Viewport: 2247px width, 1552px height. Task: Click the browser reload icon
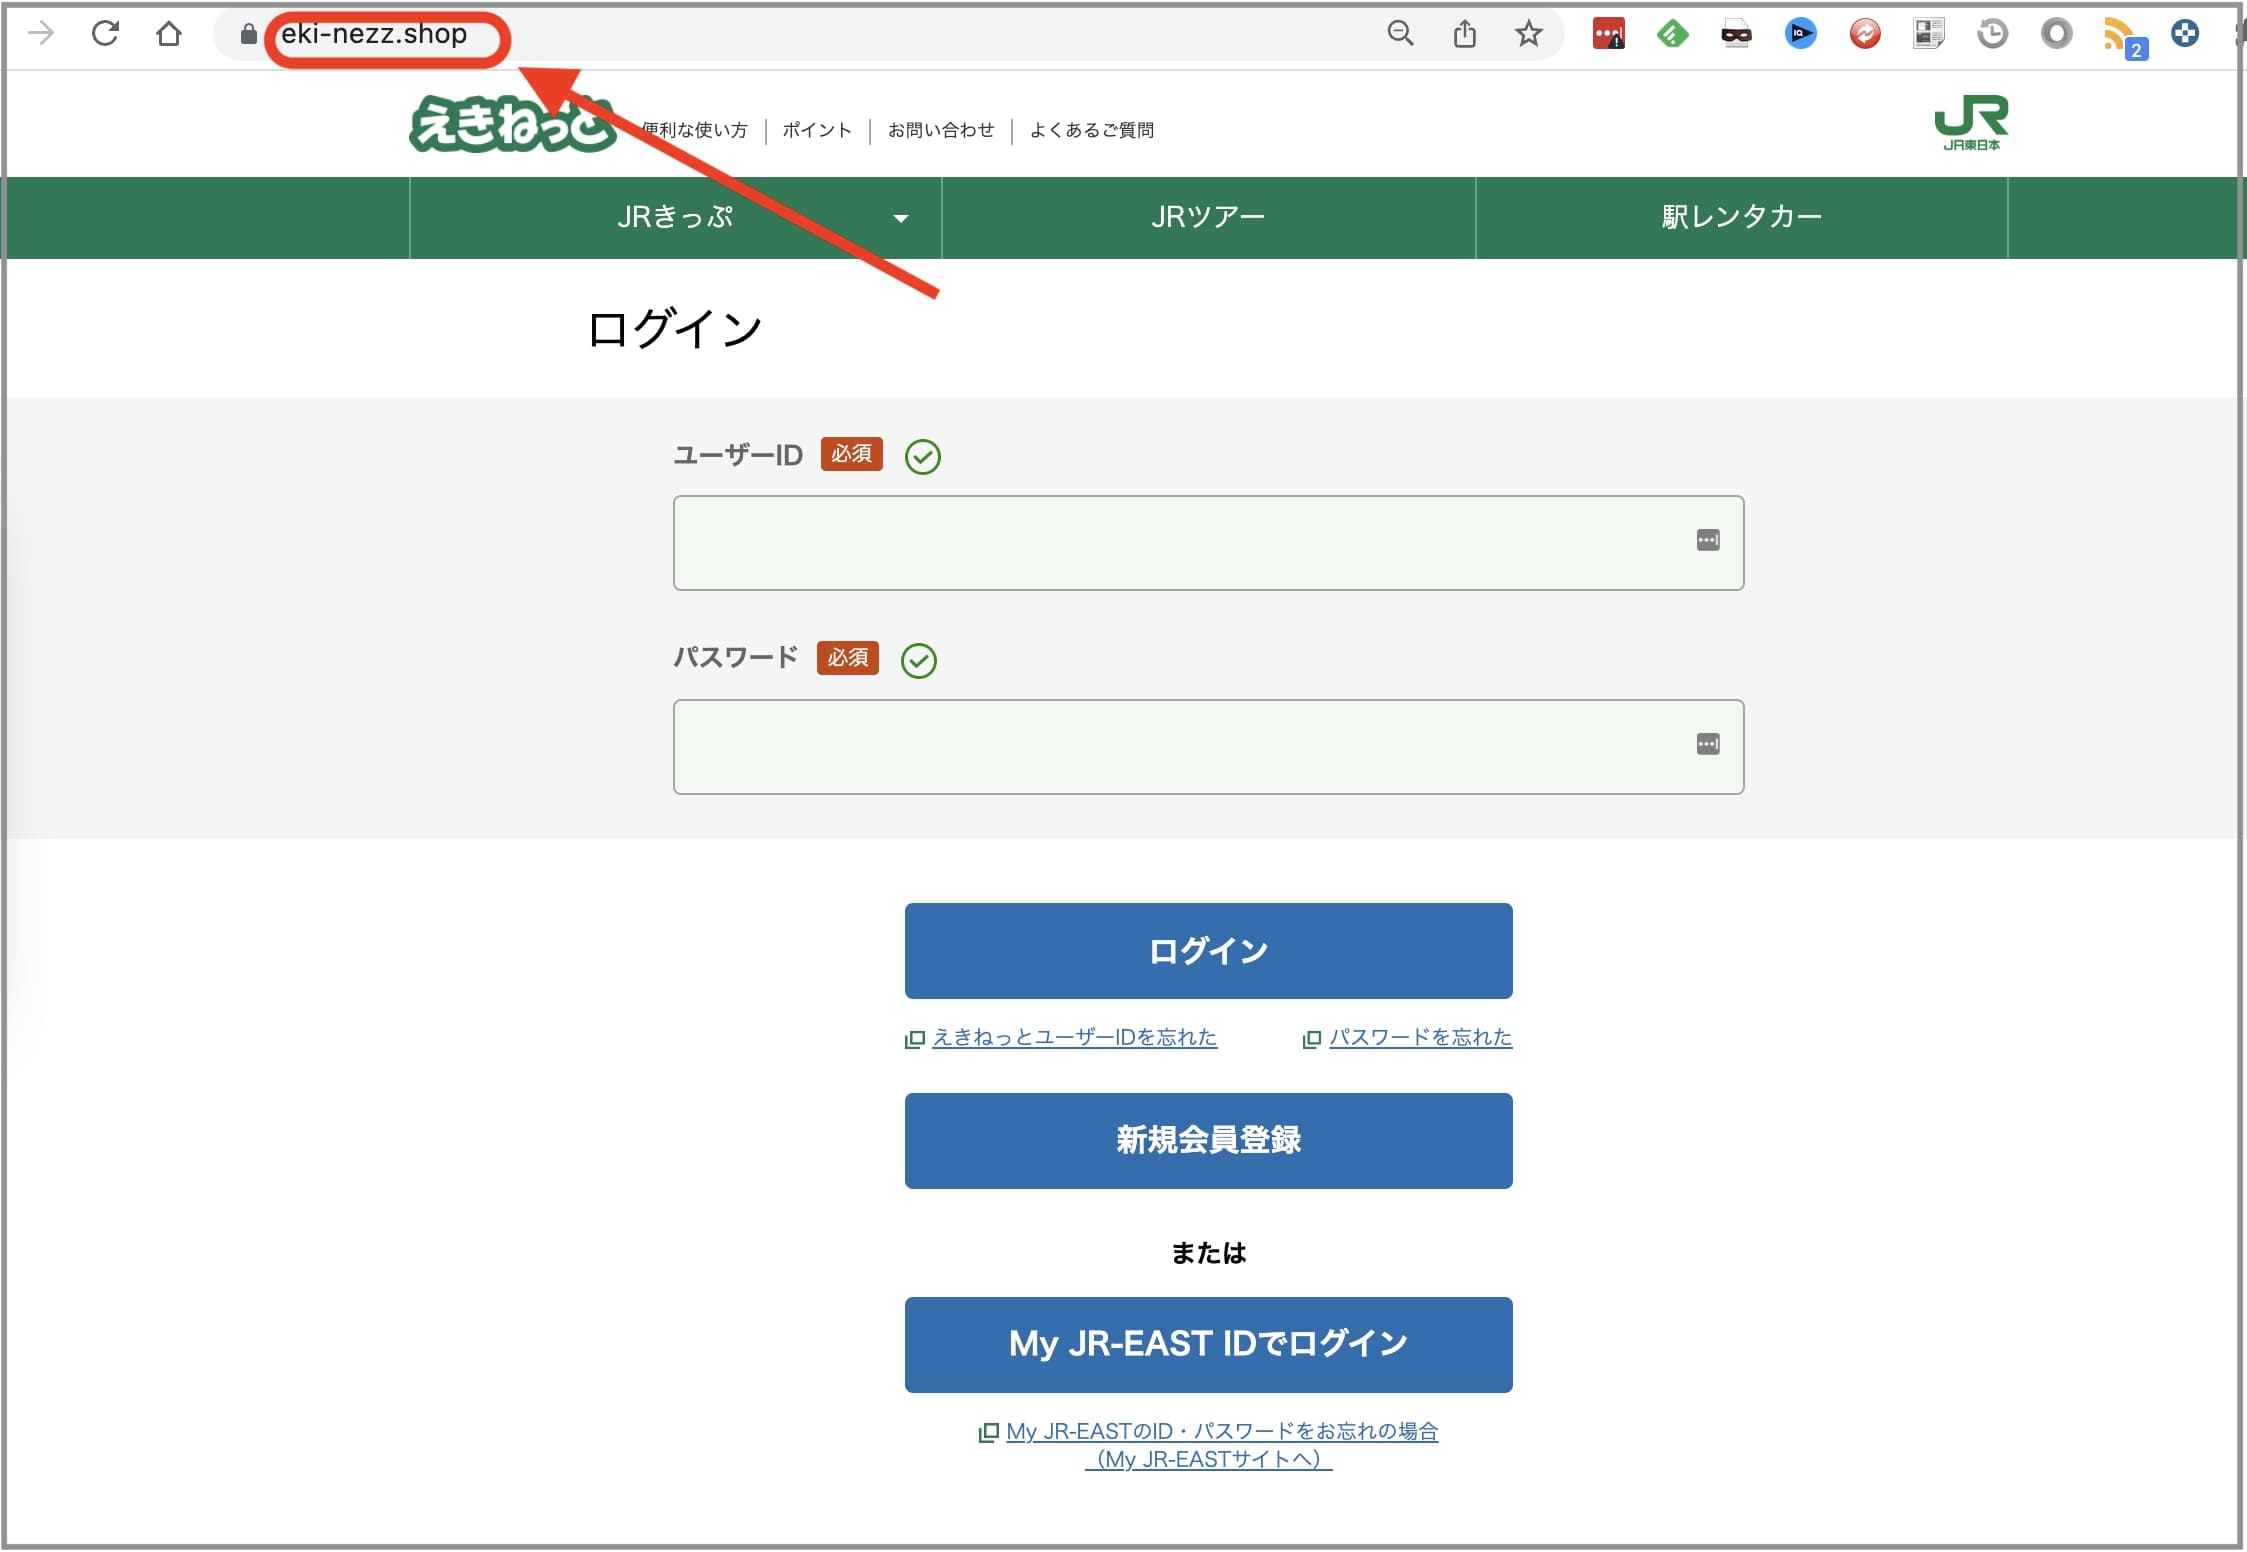pos(105,34)
